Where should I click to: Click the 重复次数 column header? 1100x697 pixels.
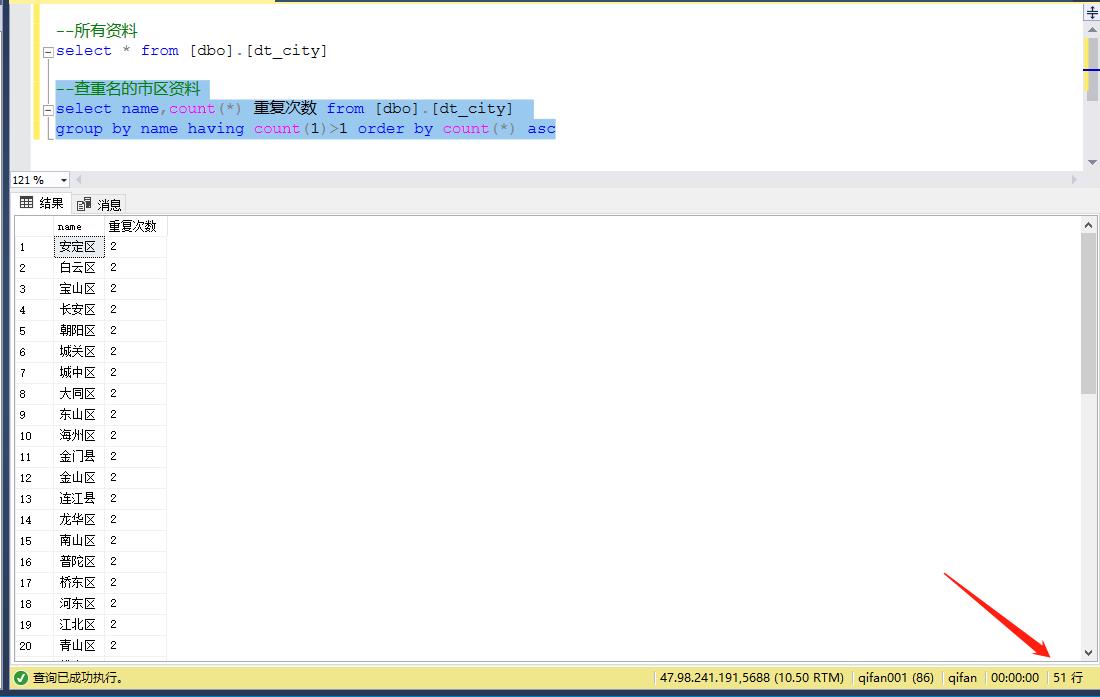(132, 227)
